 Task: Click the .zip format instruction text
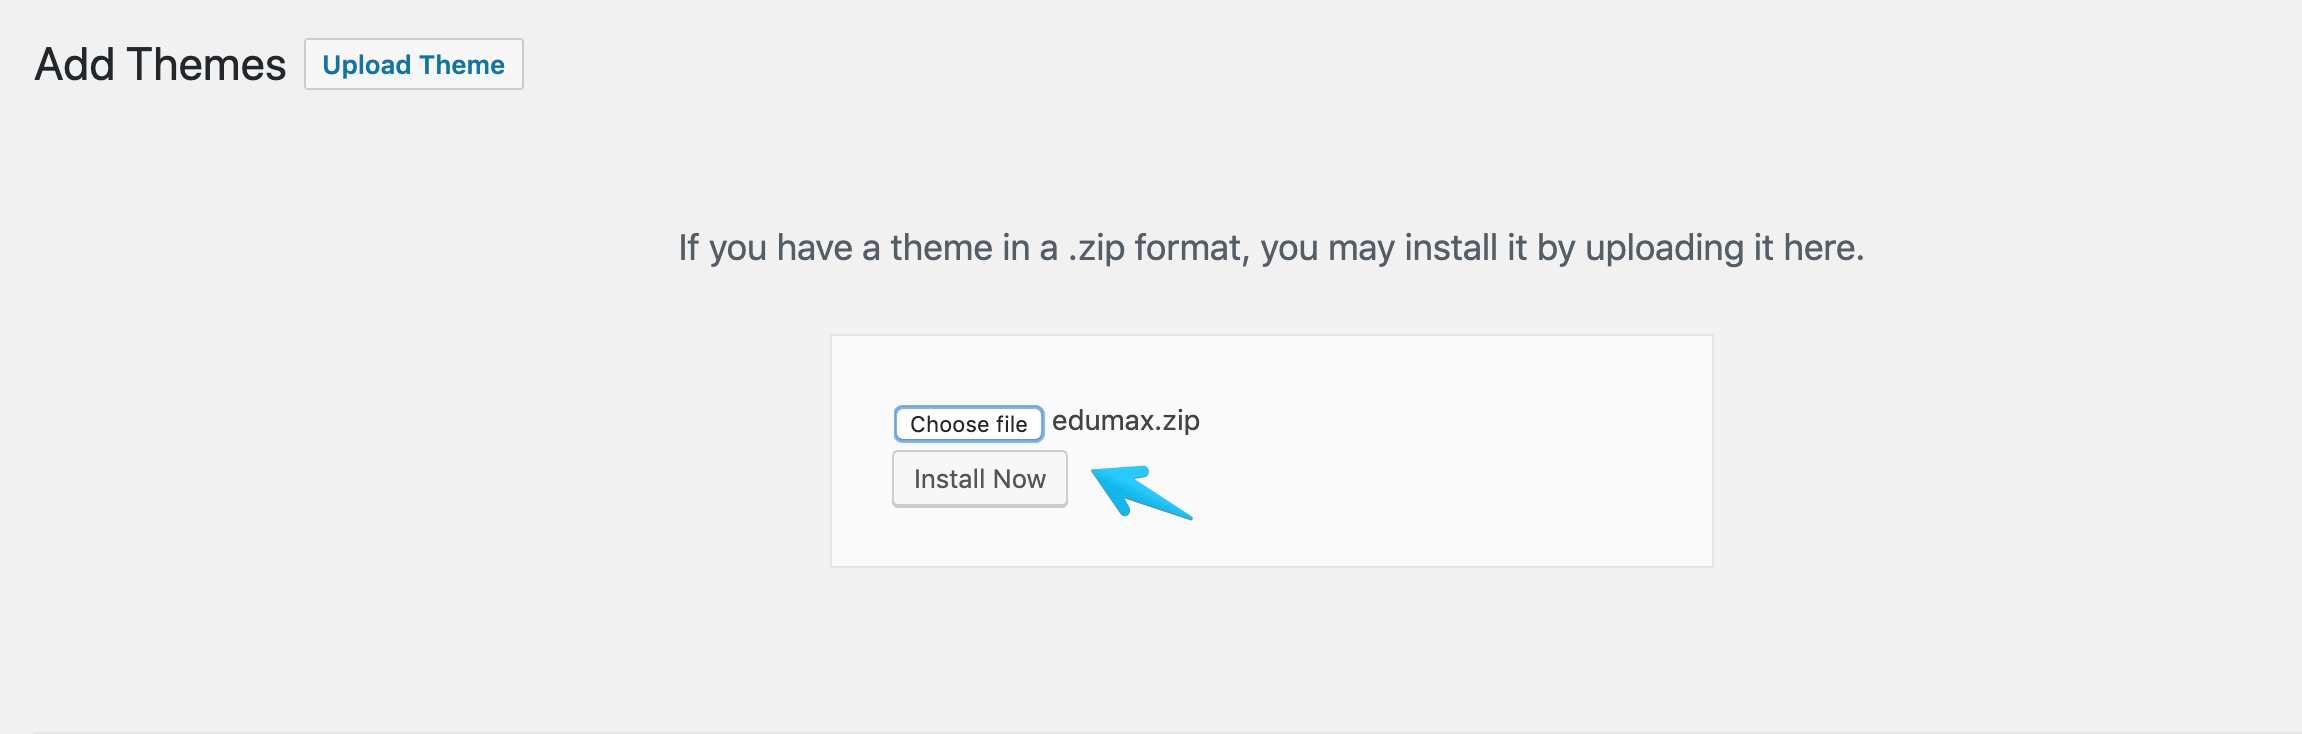click(x=1271, y=247)
